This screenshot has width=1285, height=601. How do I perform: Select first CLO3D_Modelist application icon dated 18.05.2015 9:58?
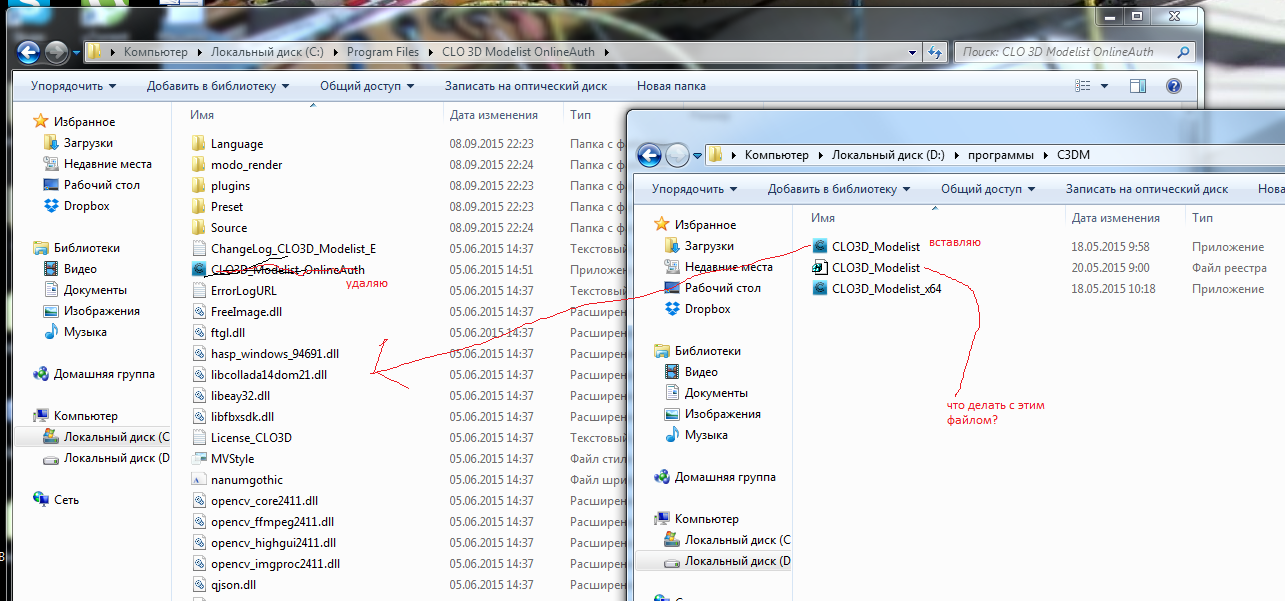pos(819,247)
